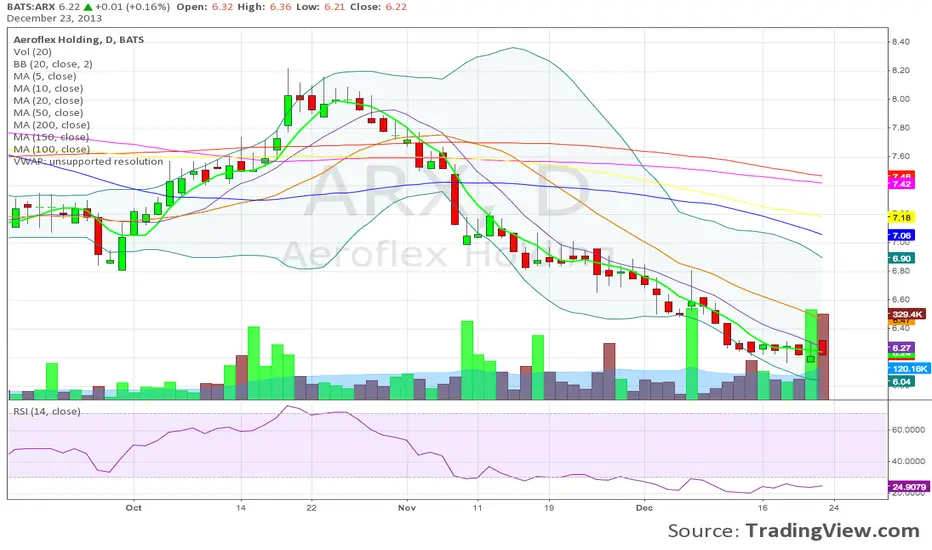This screenshot has height=550, width=932.
Task: Select the MA (200, close) legend entry
Action: point(52,125)
